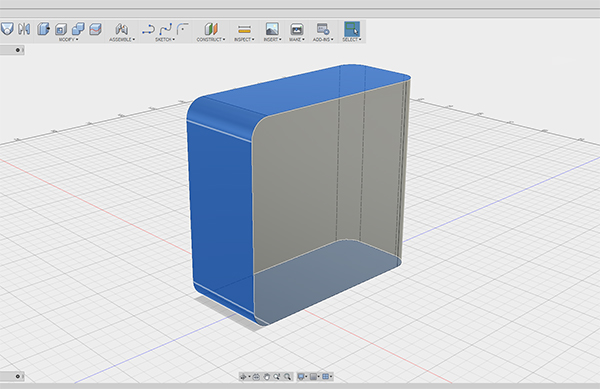This screenshot has width=600, height=389.
Task: Click the Visual Style gray square icon
Action: point(313,377)
